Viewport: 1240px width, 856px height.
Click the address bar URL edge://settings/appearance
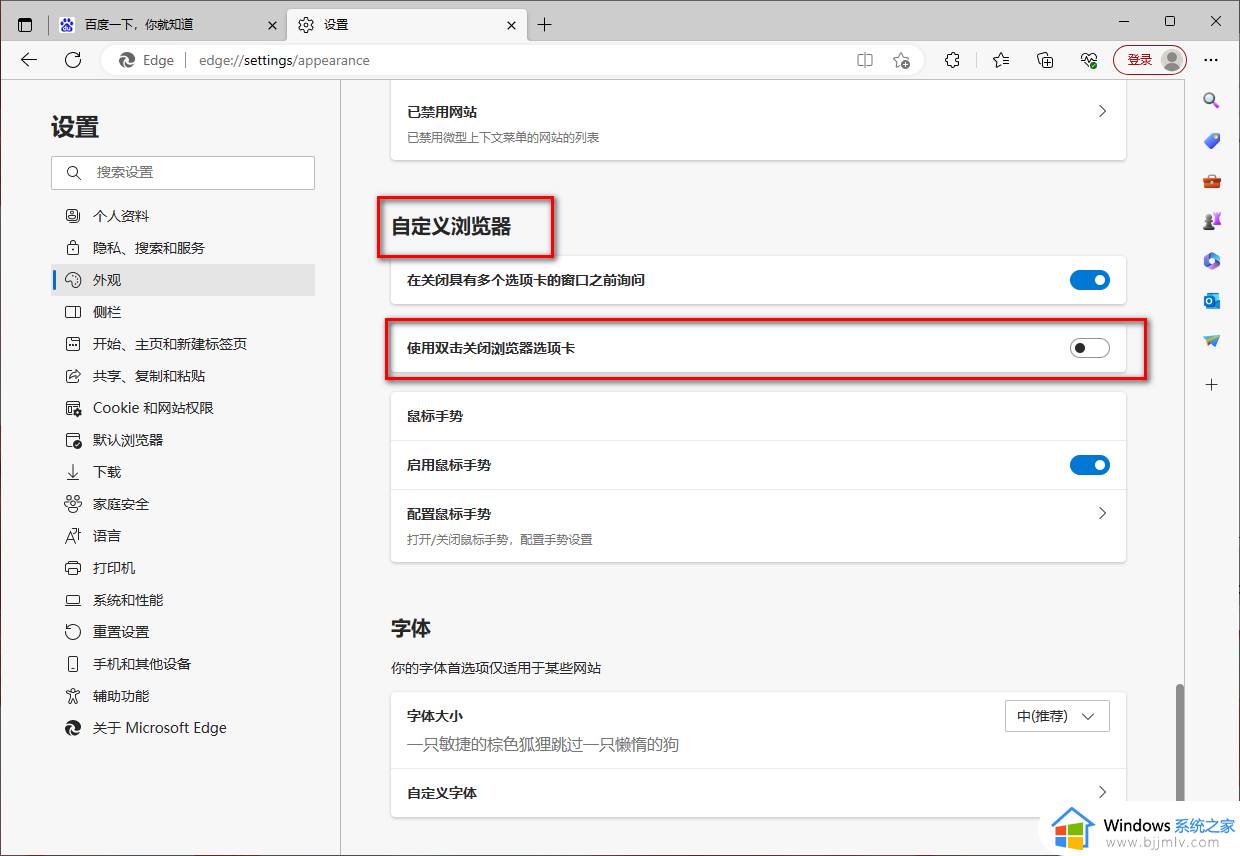284,60
